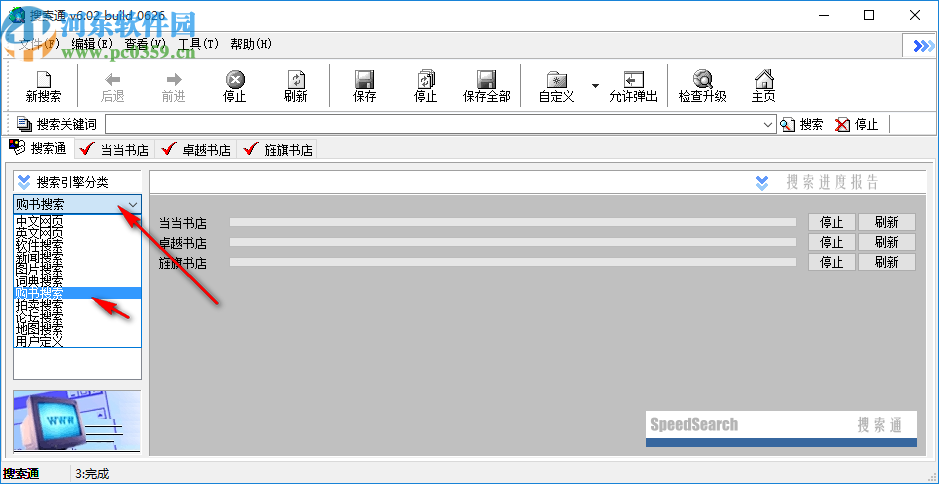The image size is (939, 484).
Task: Start a new search with 新搜索
Action: pos(43,86)
